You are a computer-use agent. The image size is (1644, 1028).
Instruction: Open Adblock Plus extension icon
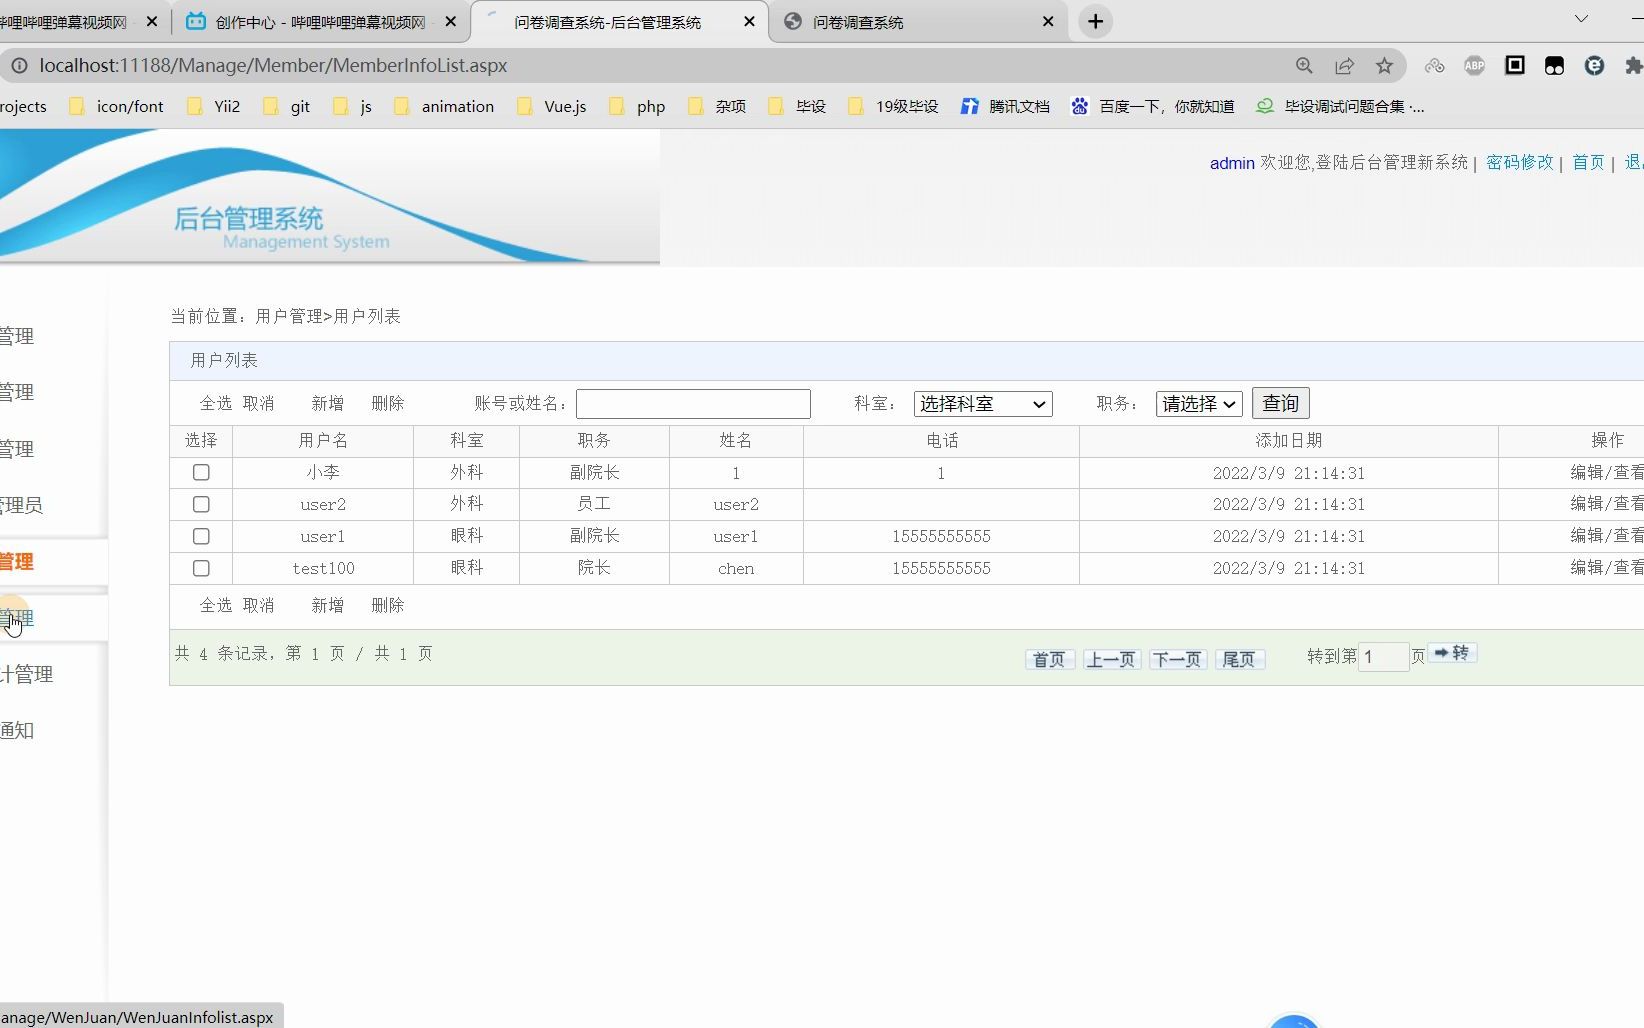1474,65
